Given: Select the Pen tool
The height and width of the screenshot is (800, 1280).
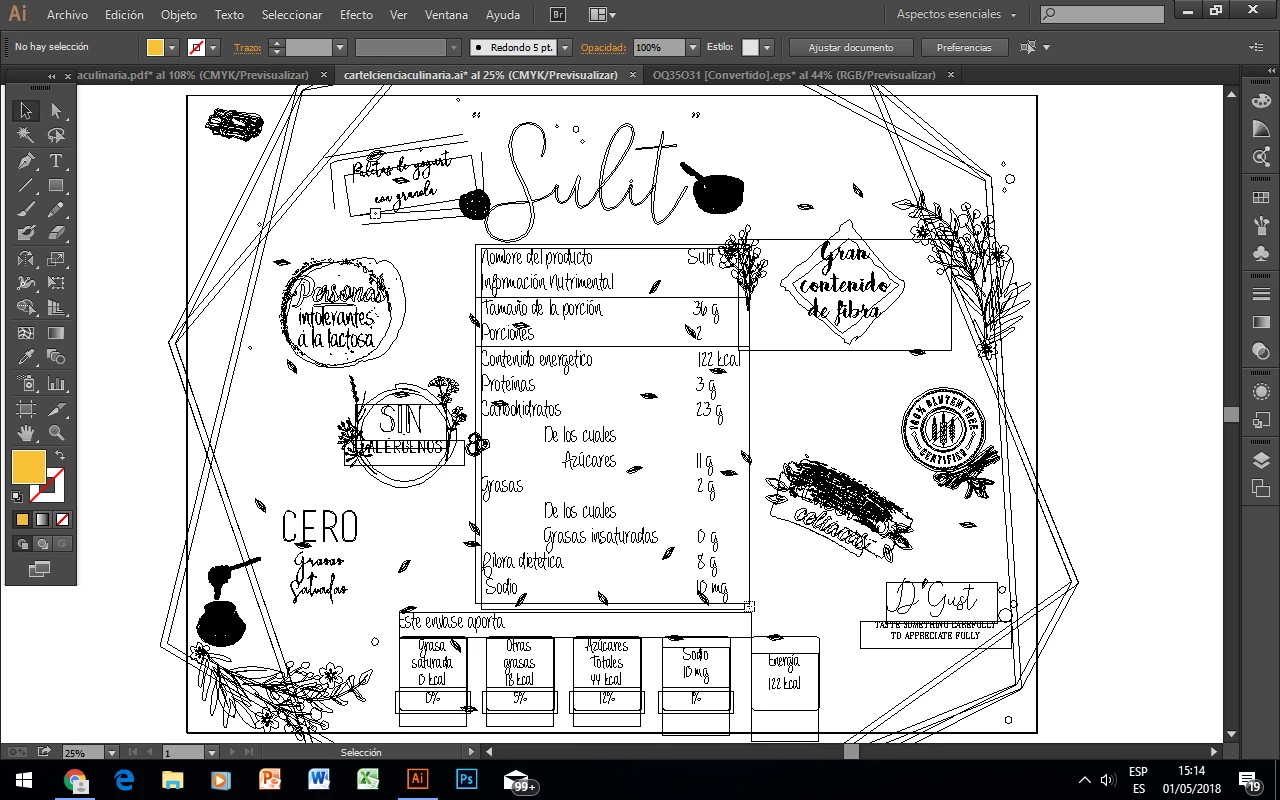Looking at the screenshot, I should point(26,161).
